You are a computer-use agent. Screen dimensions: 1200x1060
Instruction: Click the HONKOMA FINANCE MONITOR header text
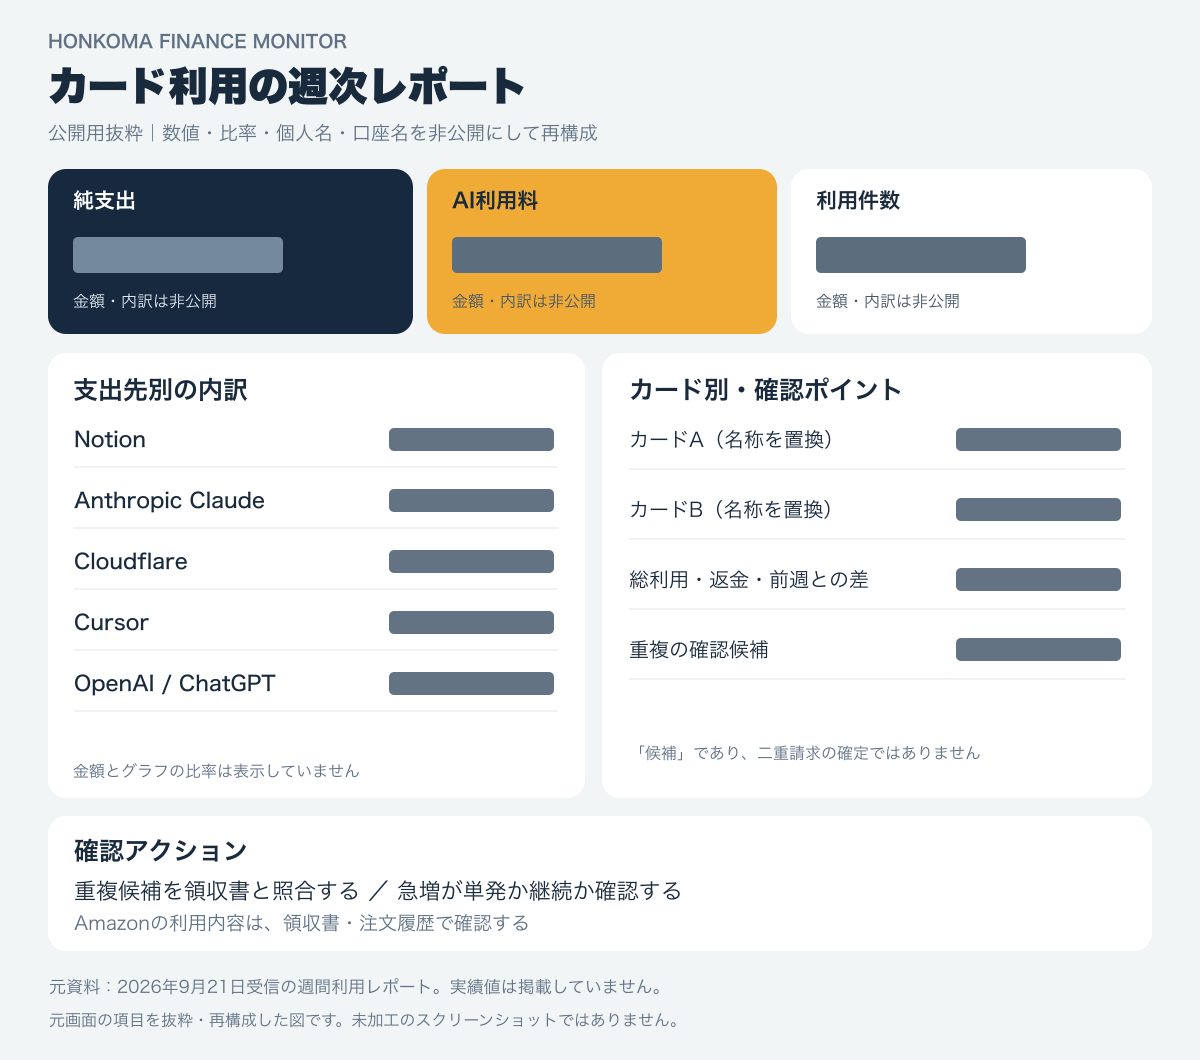tap(197, 41)
